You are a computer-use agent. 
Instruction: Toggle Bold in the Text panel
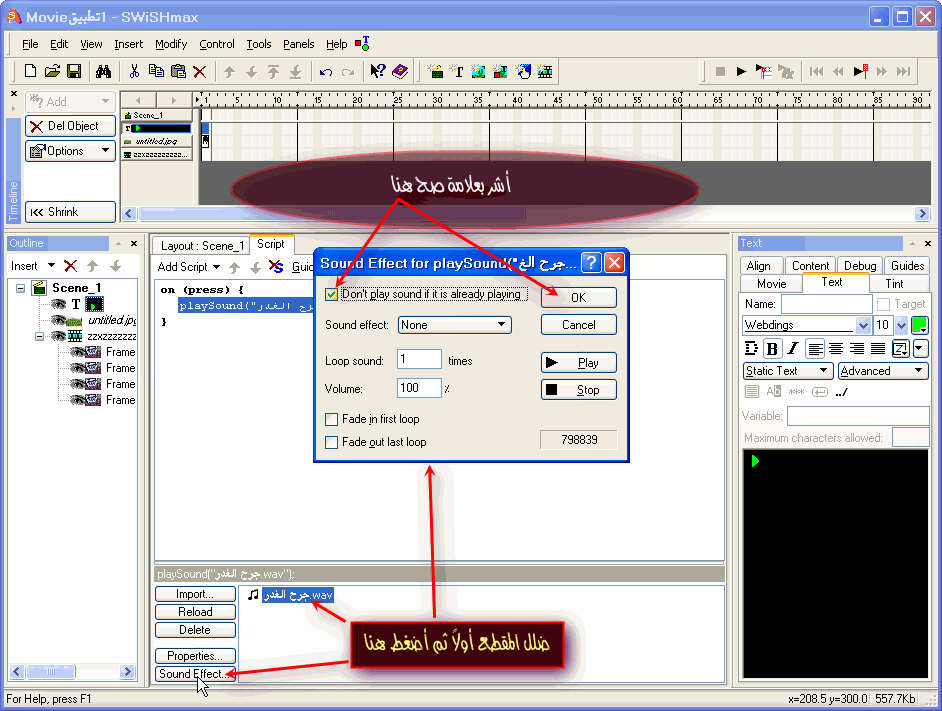tap(773, 349)
